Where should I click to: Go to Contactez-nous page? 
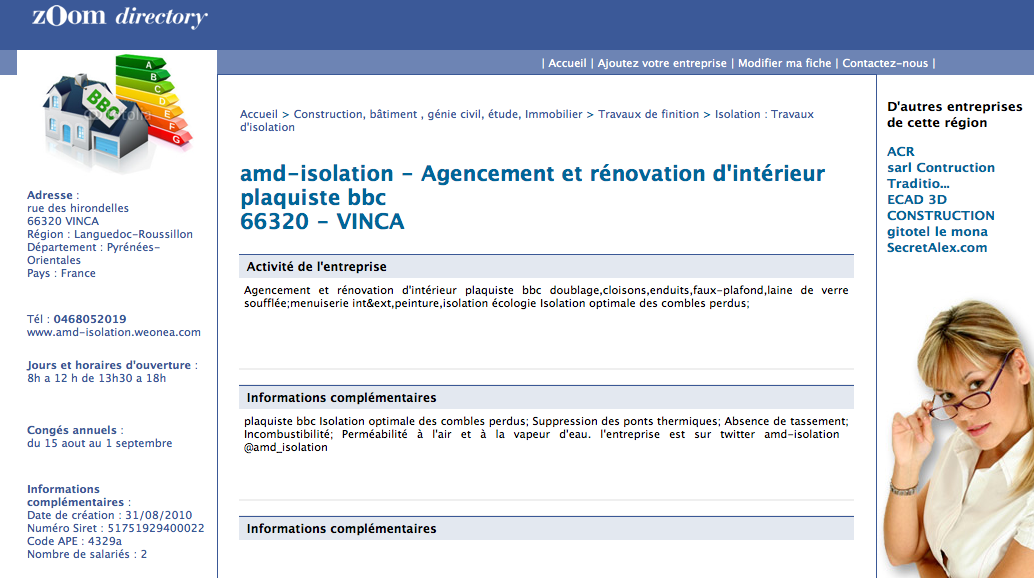tap(884, 63)
